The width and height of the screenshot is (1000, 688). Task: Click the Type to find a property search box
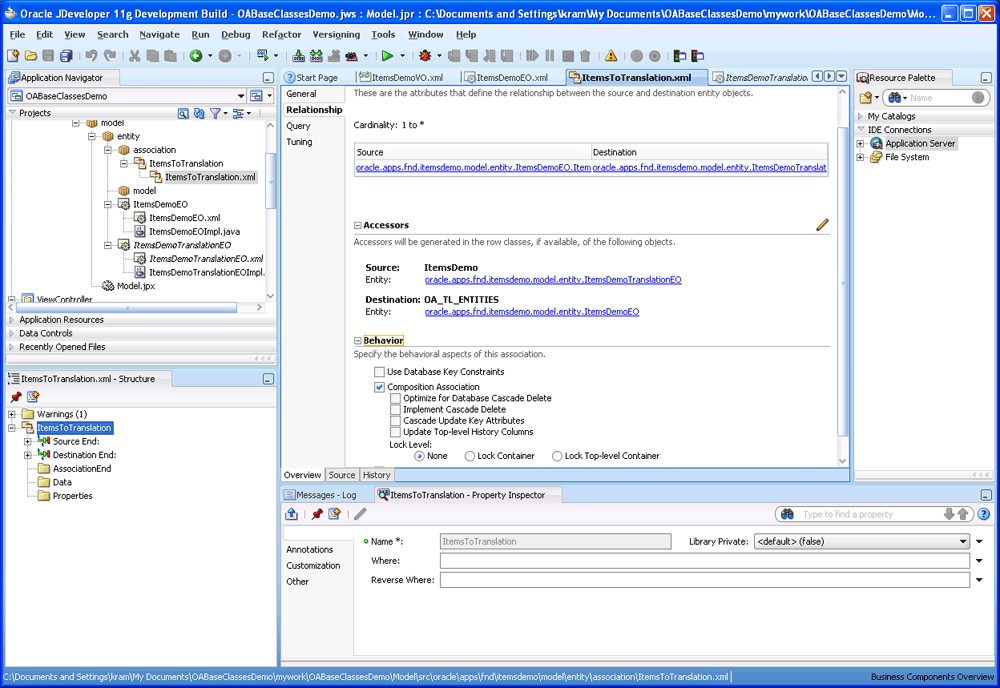pyautogui.click(x=871, y=514)
